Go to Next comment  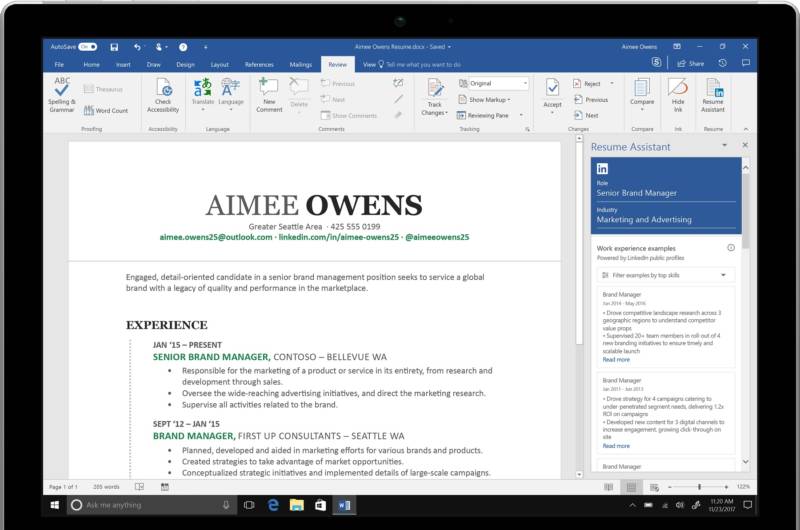pyautogui.click(x=333, y=99)
